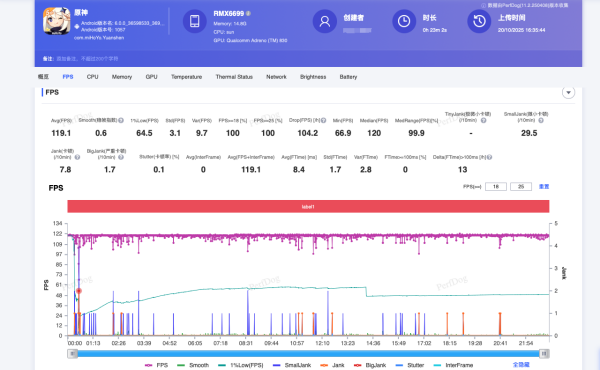Click the Median(FPS) value 120

[x=374, y=133]
